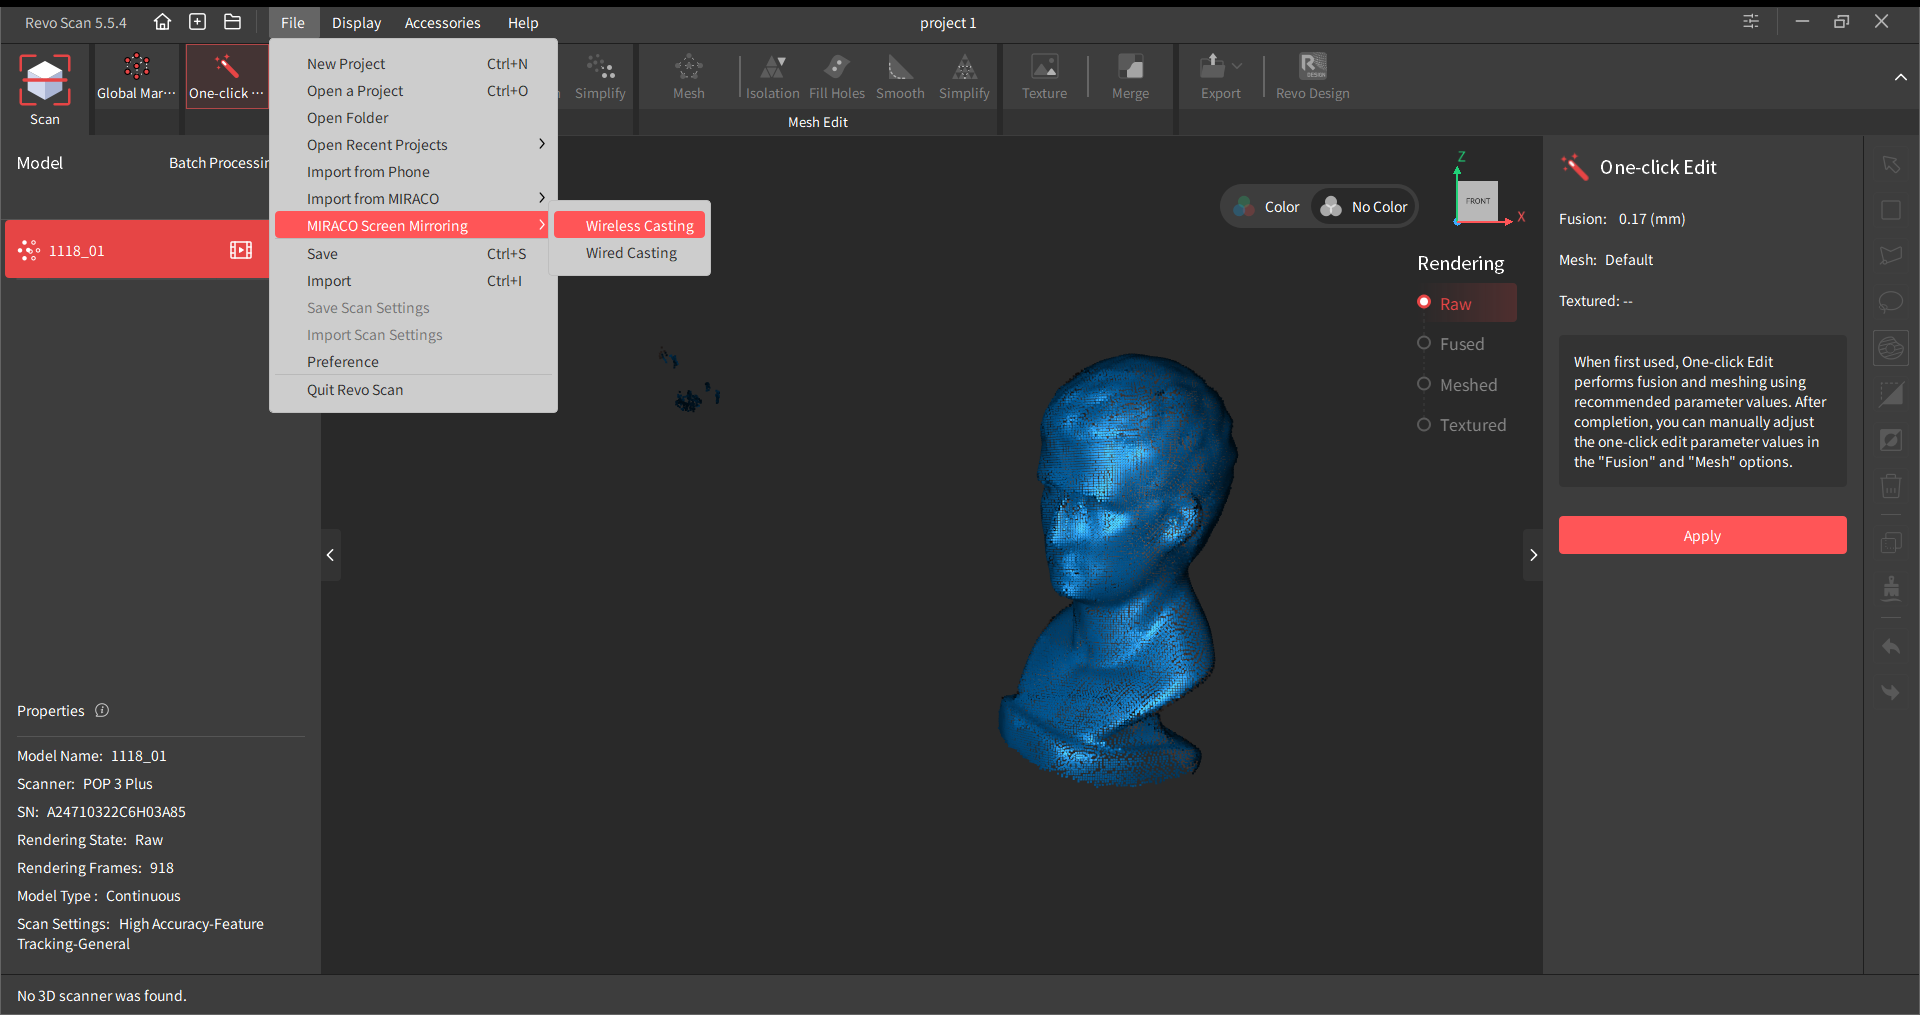The image size is (1920, 1015).
Task: Click the FRONT view orientation cube
Action: tap(1477, 201)
